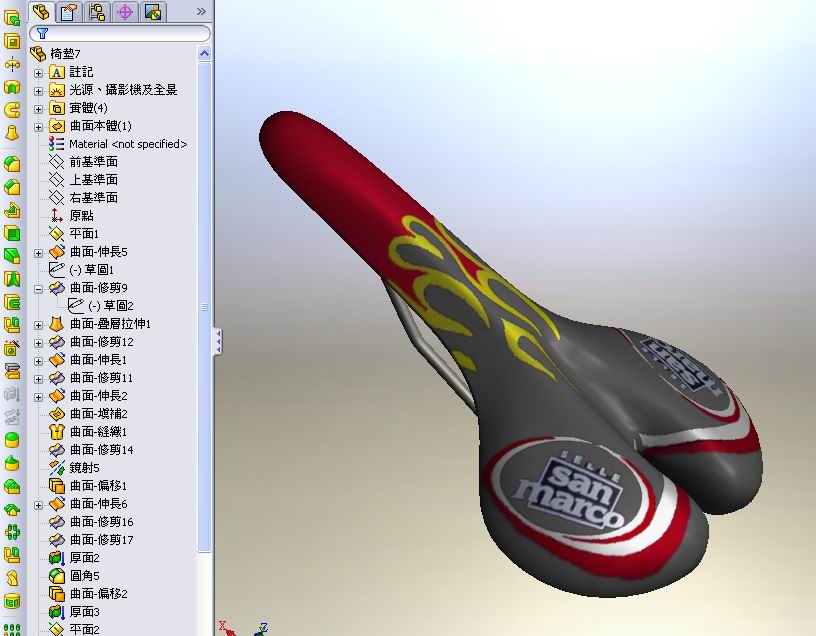Click the Fillet tool icon on toolbar

point(12,164)
